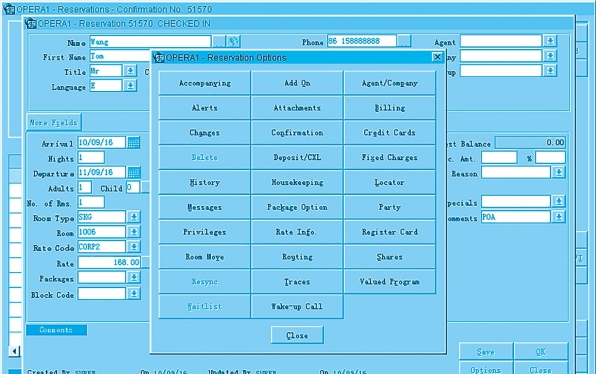The width and height of the screenshot is (596, 374).
Task: Click the Delete option button
Action: (204, 157)
